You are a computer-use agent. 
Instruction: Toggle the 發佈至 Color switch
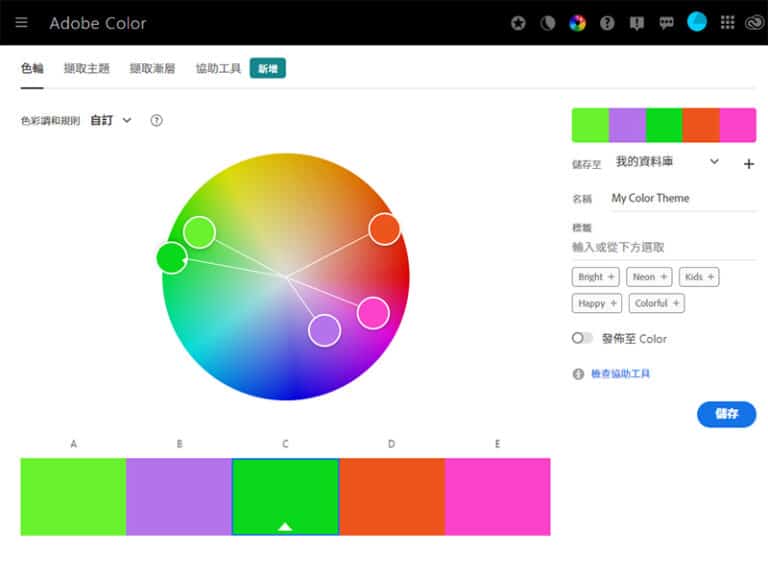[x=582, y=338]
